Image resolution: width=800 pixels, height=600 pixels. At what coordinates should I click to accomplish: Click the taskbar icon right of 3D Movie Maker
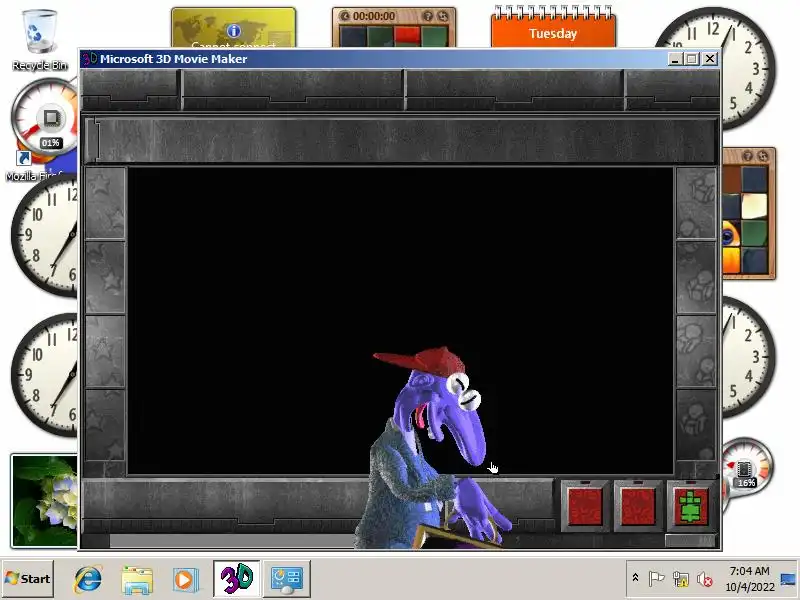coord(287,579)
